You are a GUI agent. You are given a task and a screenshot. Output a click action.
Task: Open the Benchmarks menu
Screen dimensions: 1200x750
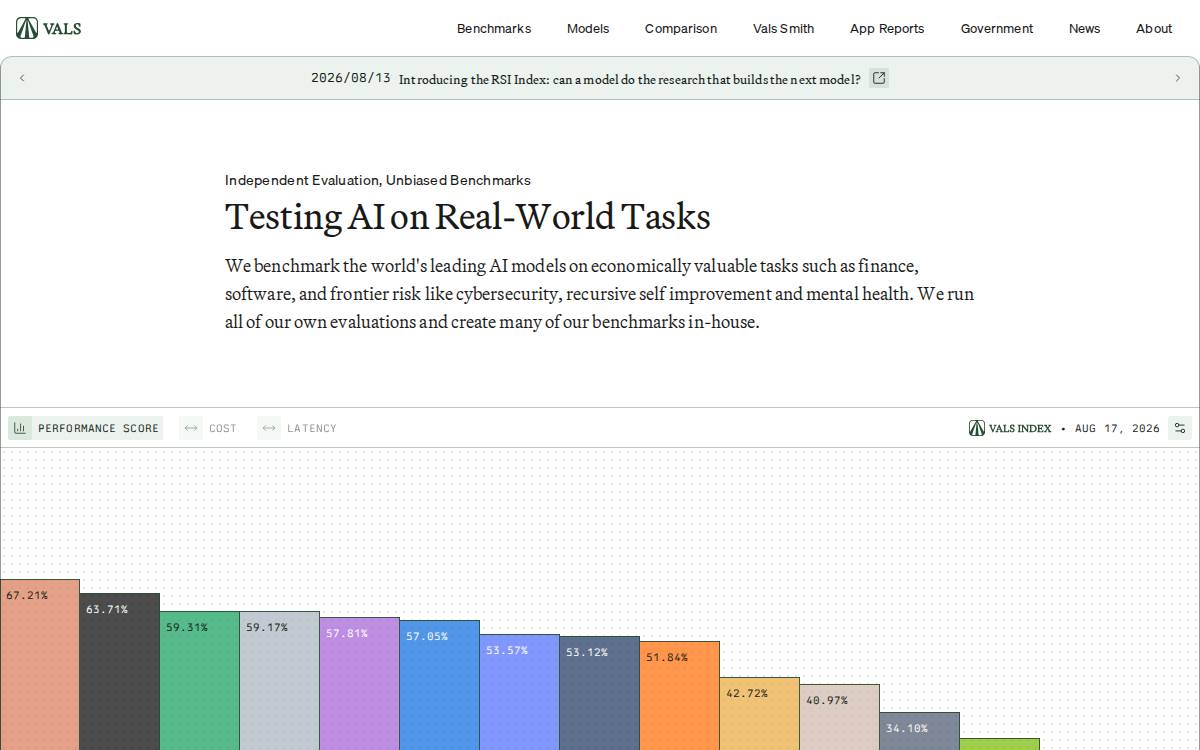494,28
